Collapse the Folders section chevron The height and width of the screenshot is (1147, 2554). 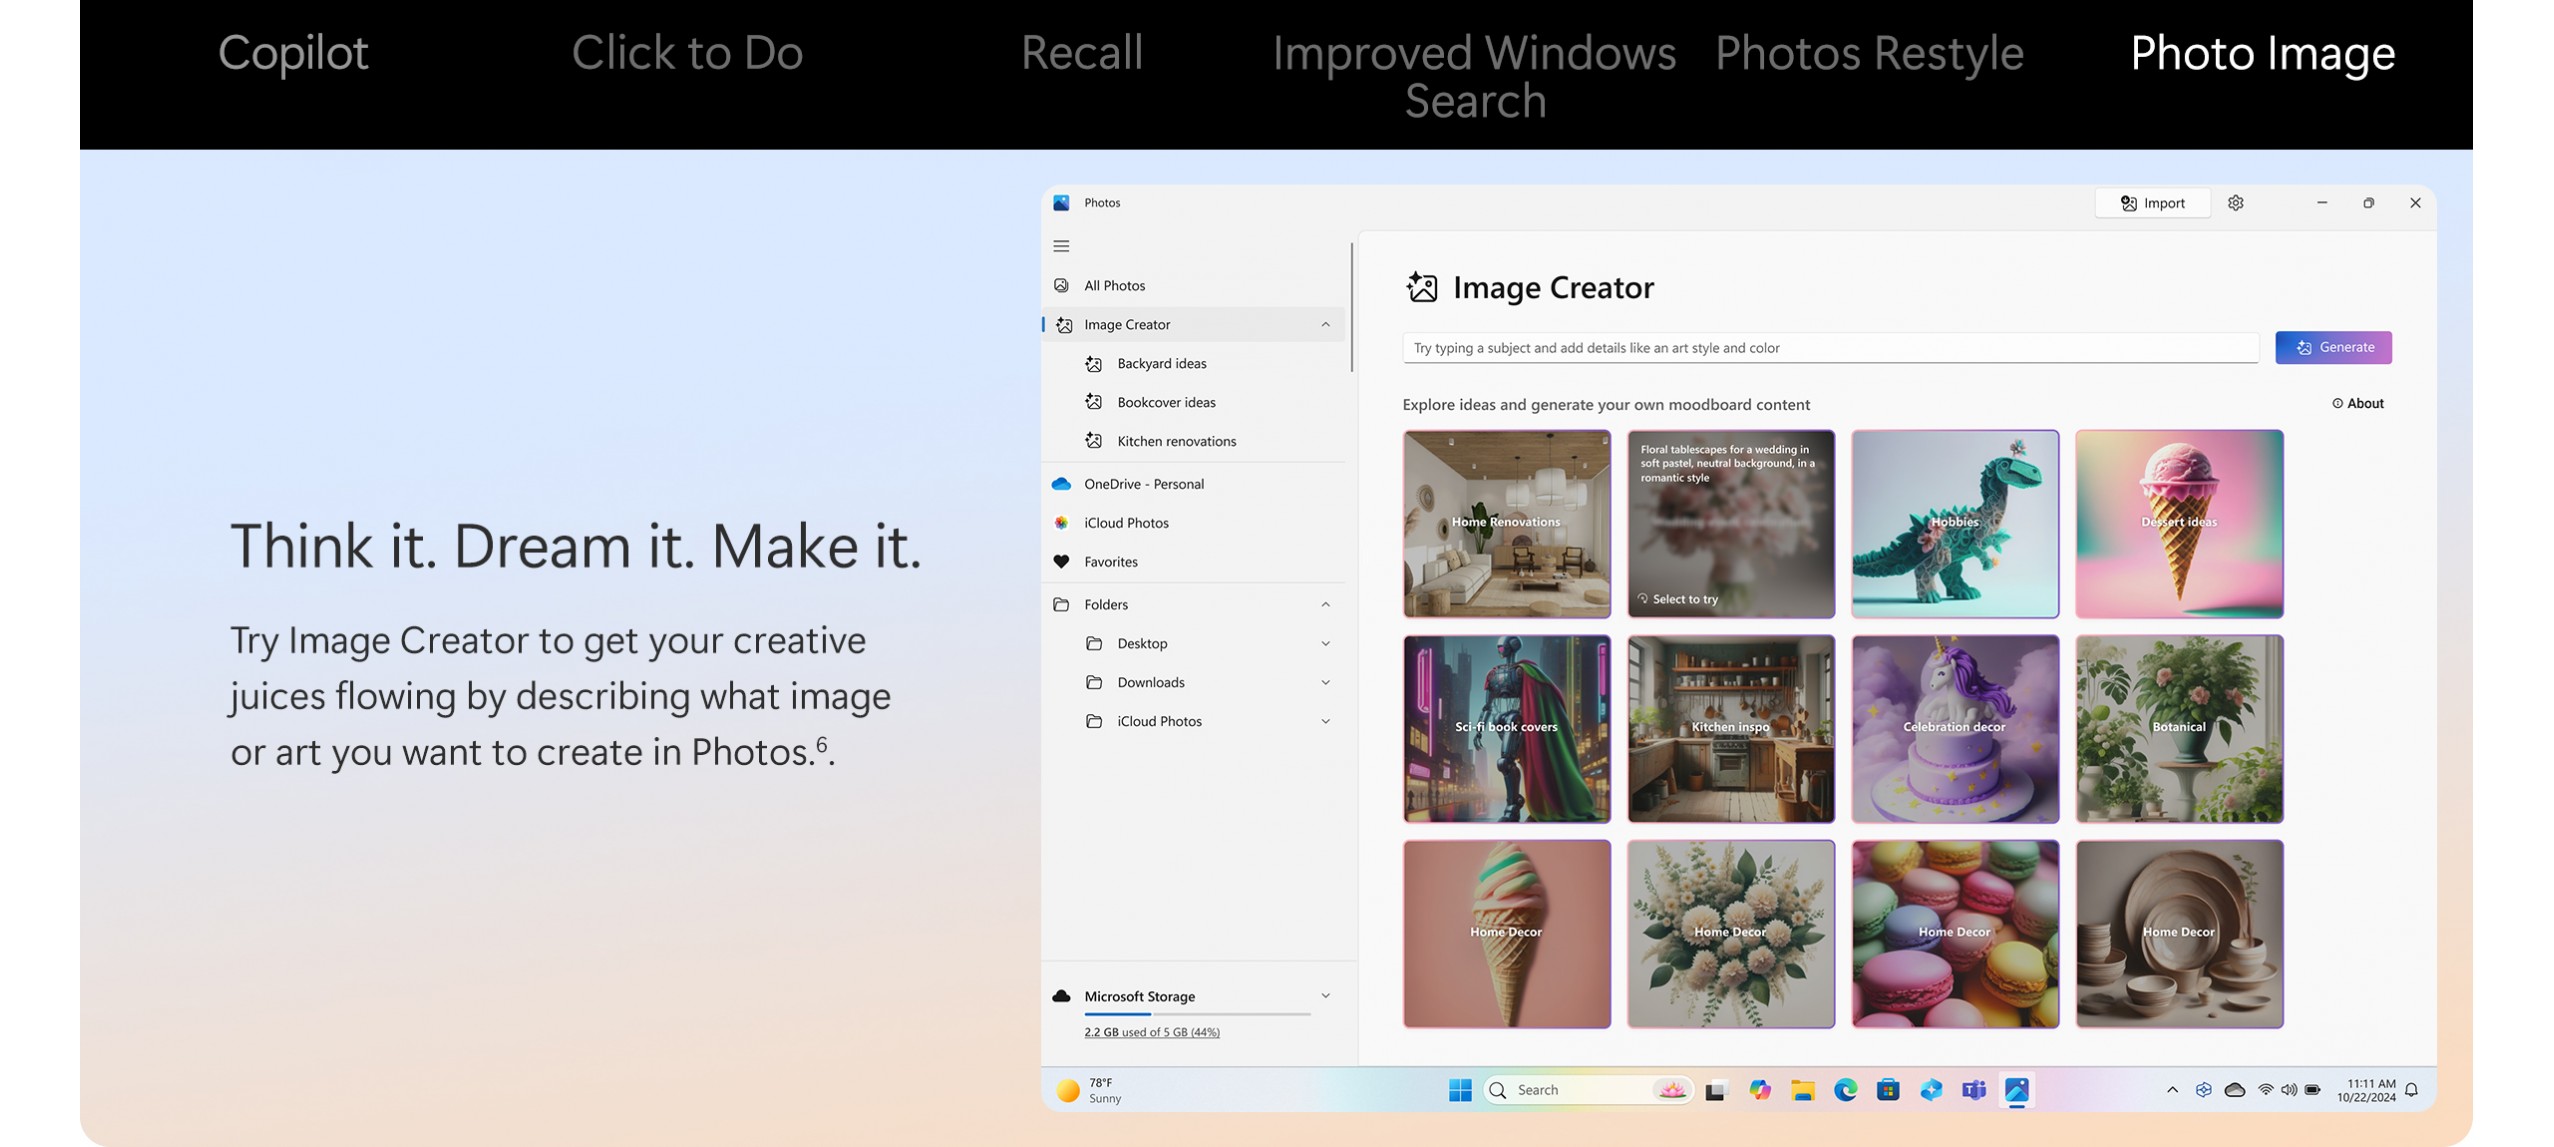pos(1326,605)
